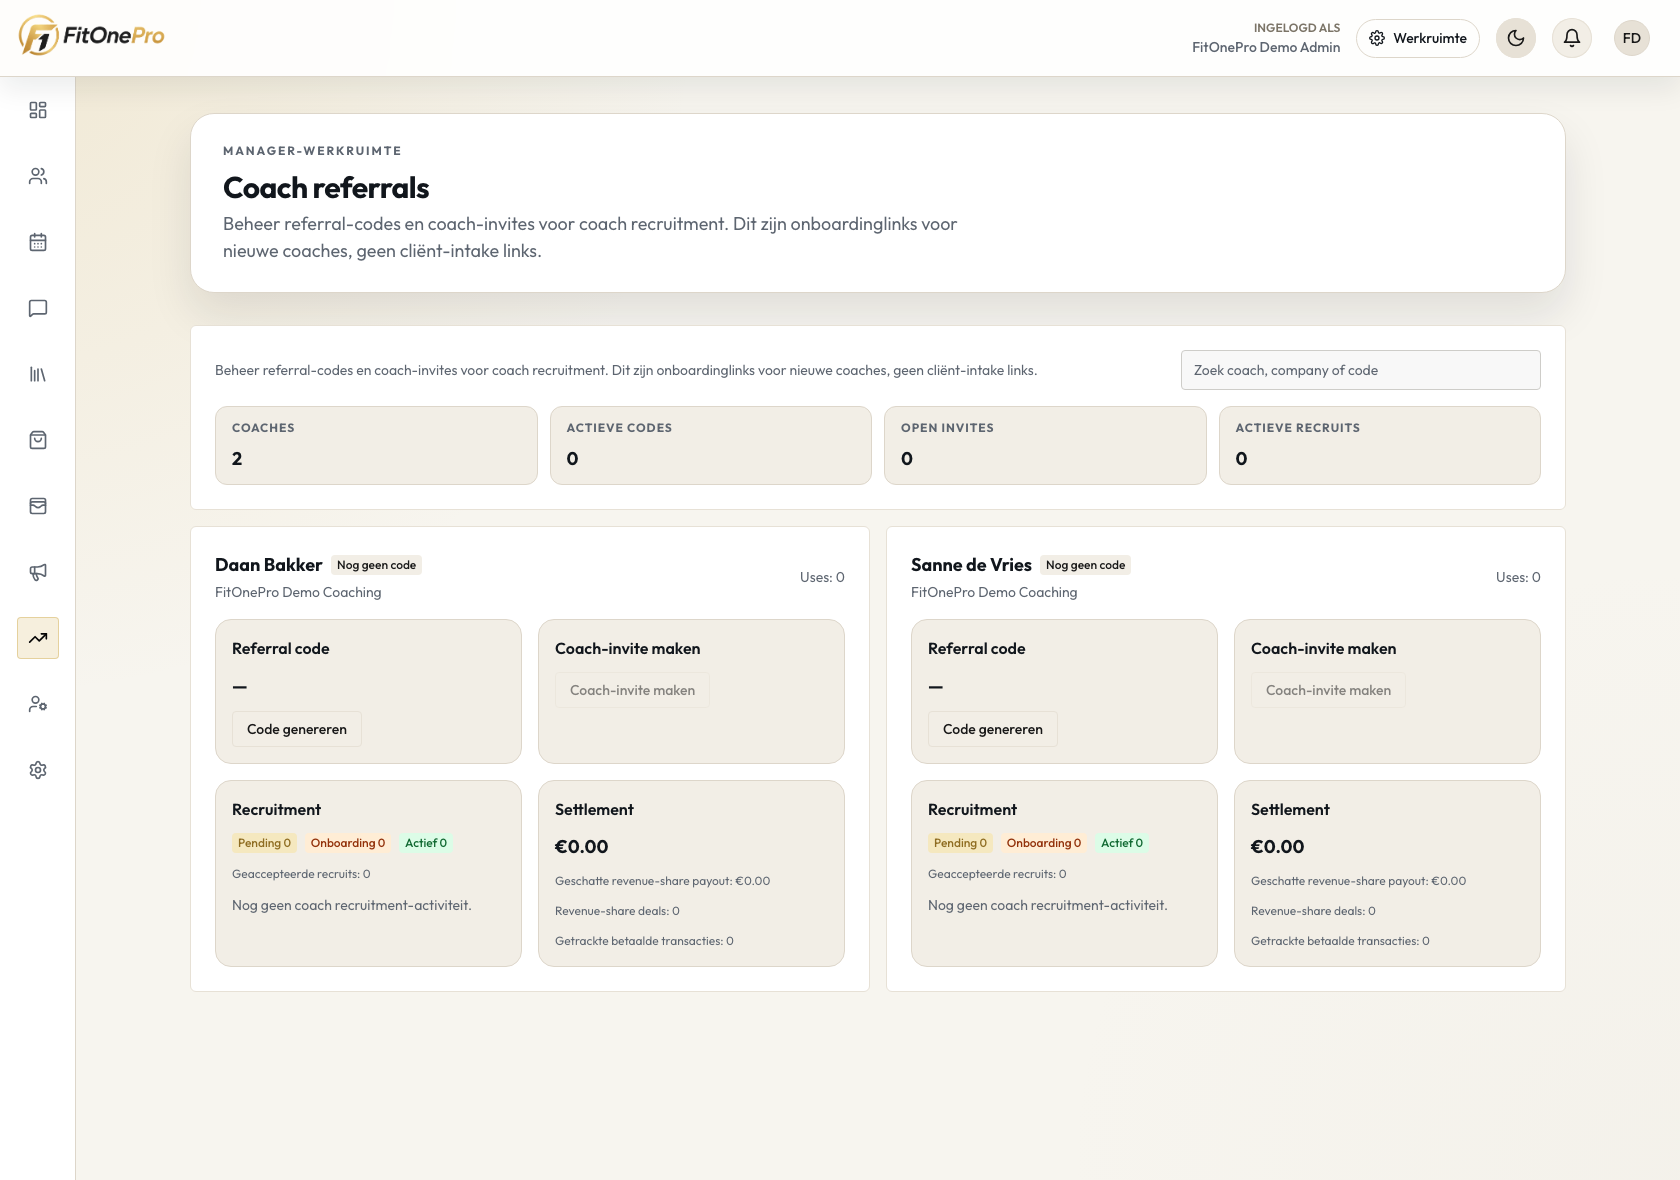Click Getrackte betaalde transacties: 0 for Sanne de Vries
The width and height of the screenshot is (1680, 1180).
click(x=1340, y=941)
